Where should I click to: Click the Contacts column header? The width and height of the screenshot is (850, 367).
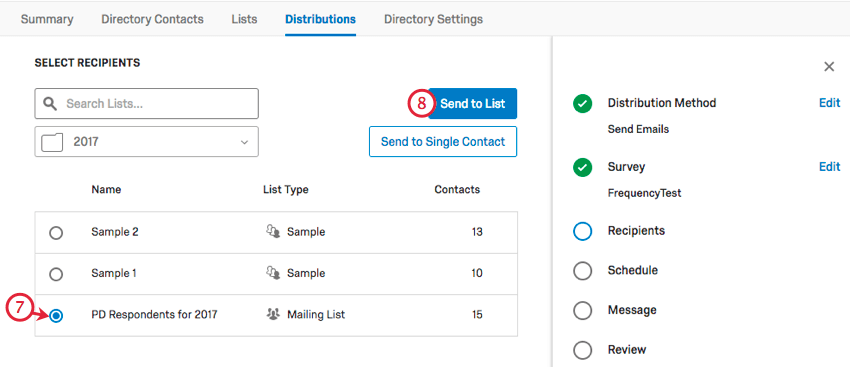(457, 190)
